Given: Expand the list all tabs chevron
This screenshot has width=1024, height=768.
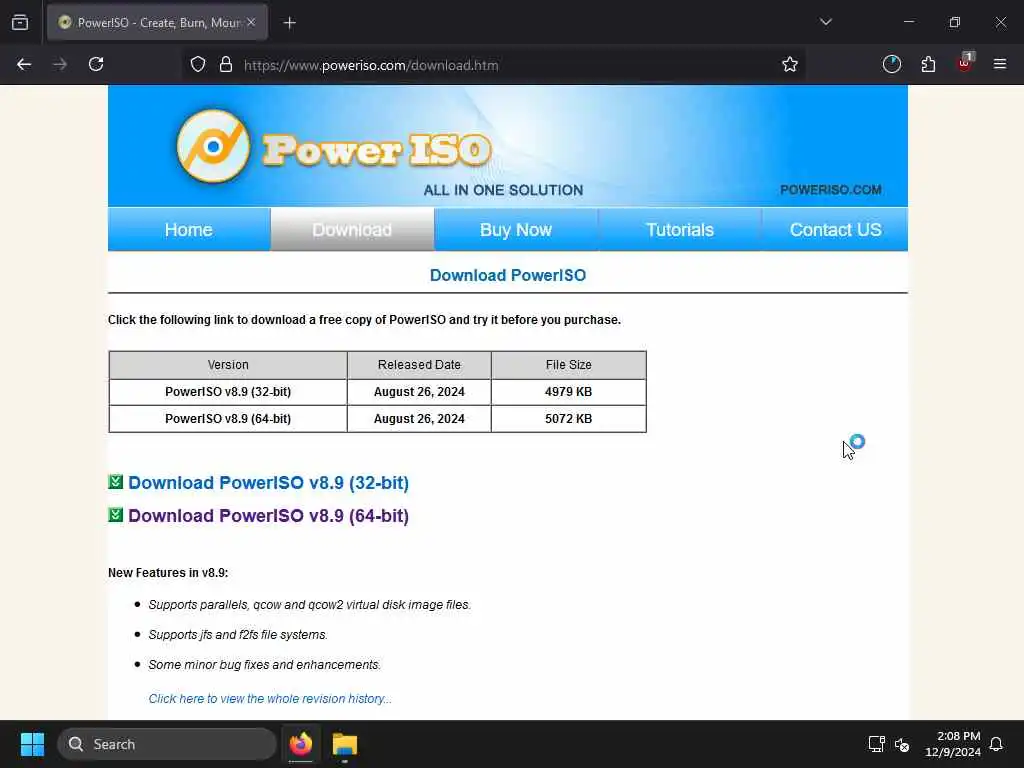Looking at the screenshot, I should pyautogui.click(x=826, y=22).
